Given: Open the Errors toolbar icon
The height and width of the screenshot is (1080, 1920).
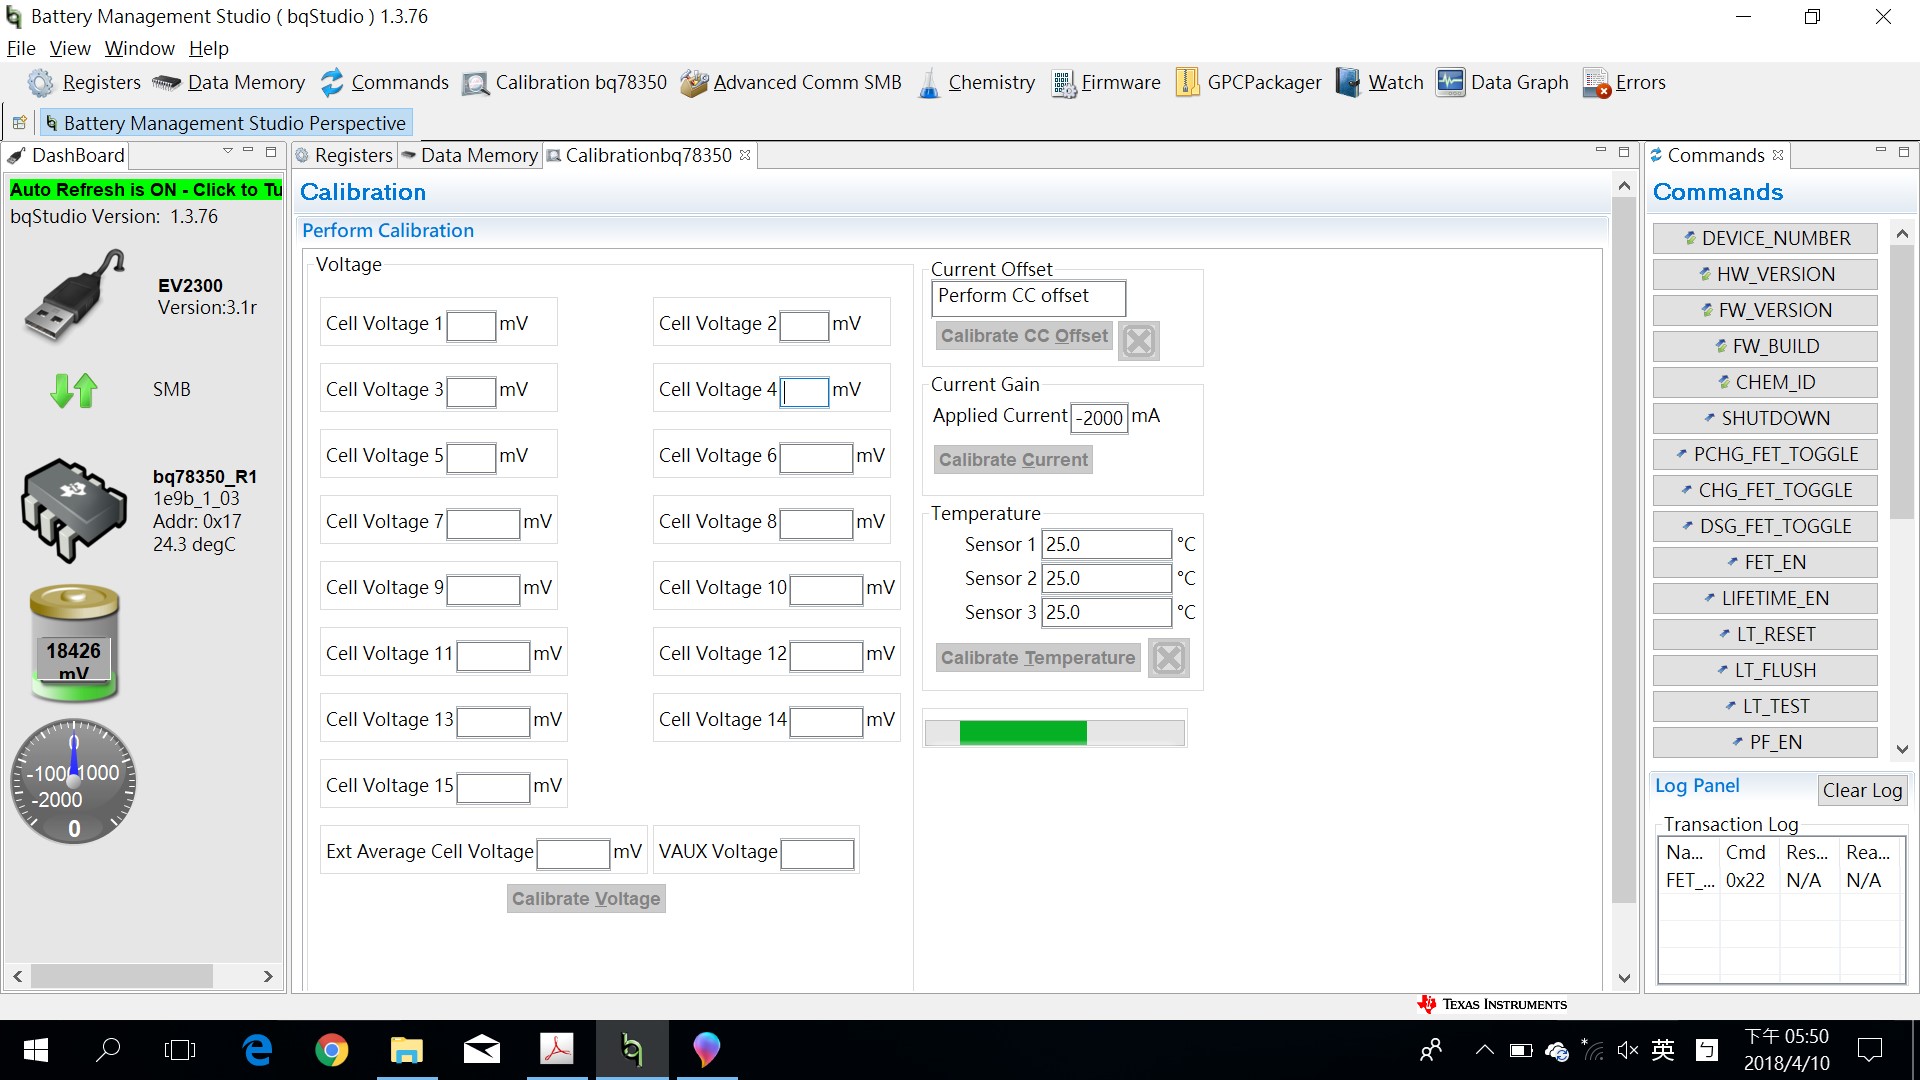Looking at the screenshot, I should (1596, 83).
